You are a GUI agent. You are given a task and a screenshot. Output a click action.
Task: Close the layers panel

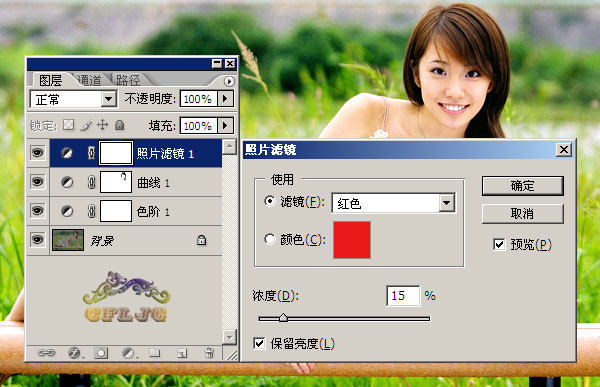pyautogui.click(x=230, y=64)
